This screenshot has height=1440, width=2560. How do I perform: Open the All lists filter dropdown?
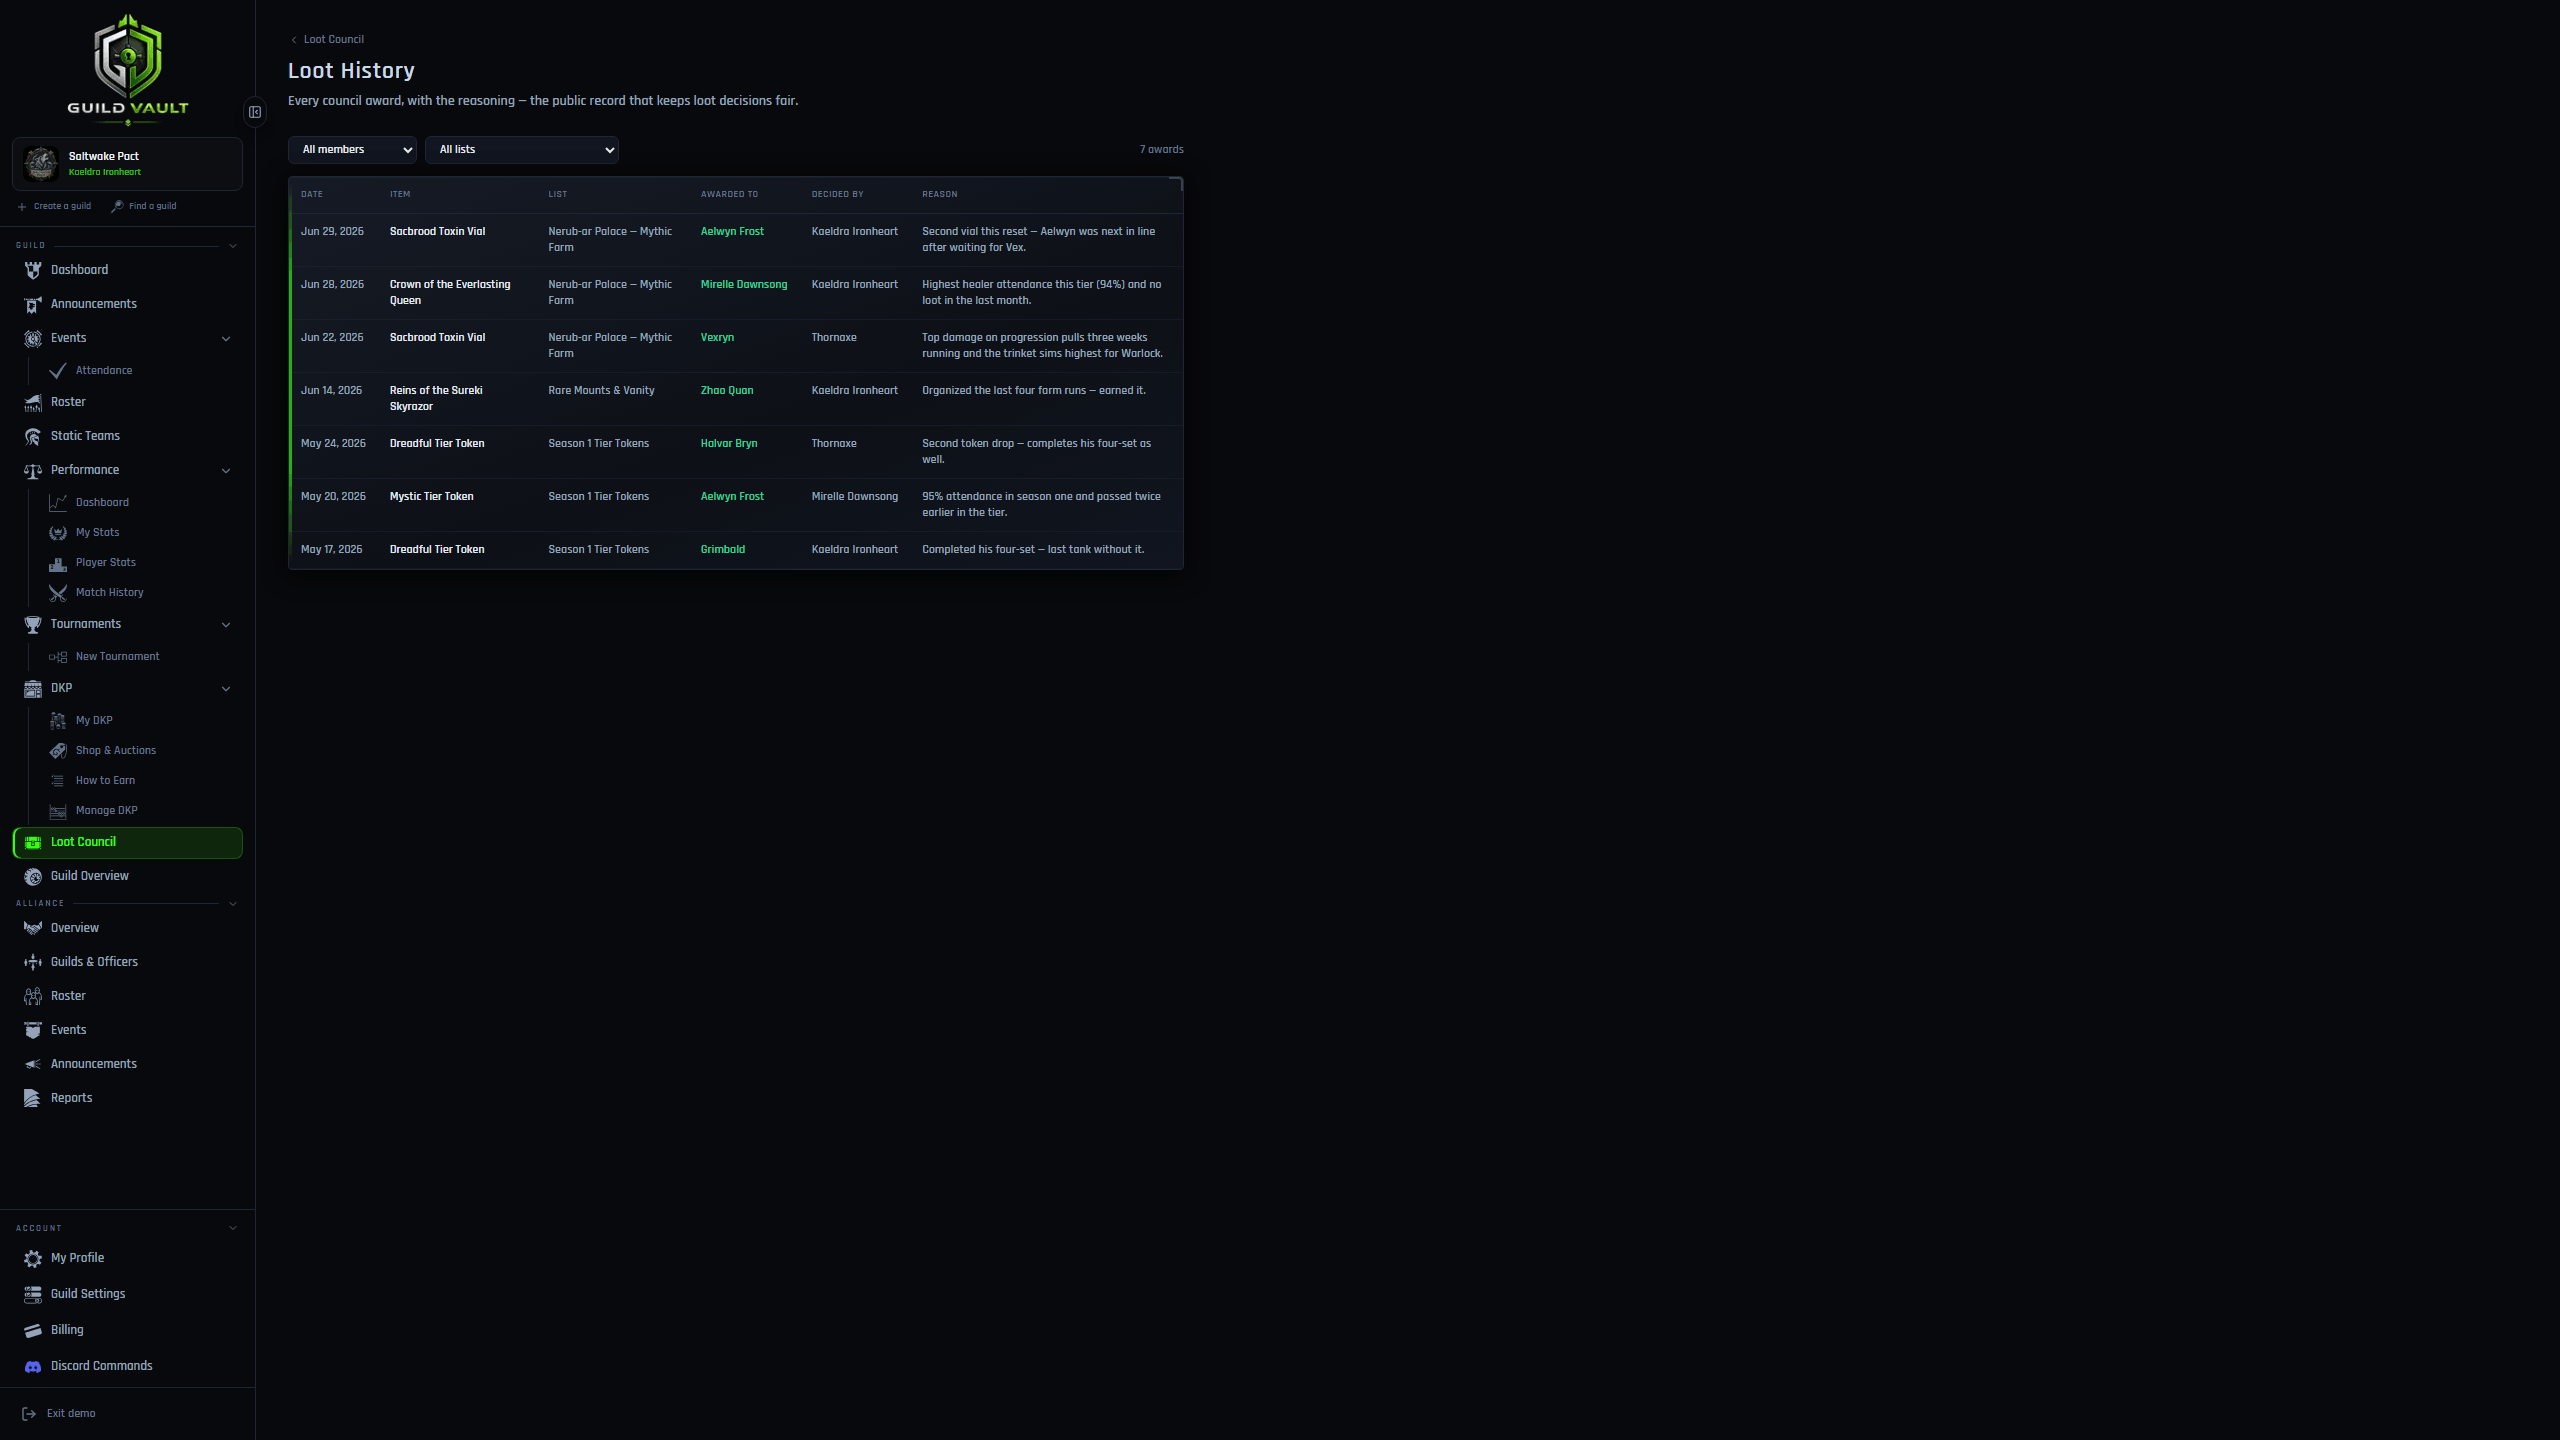(522, 150)
